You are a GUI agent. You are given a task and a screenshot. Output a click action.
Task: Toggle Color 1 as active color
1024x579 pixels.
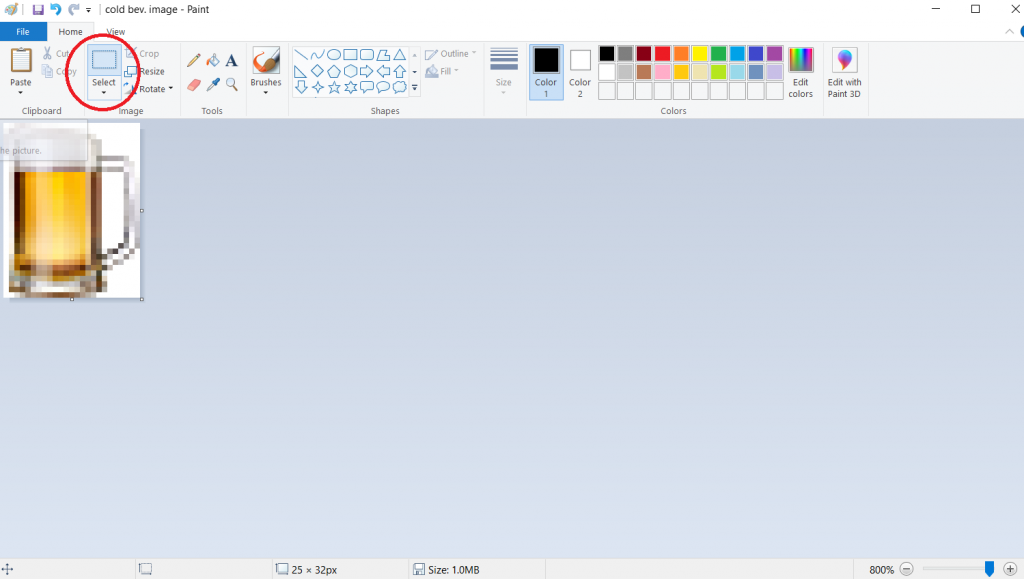coord(546,72)
